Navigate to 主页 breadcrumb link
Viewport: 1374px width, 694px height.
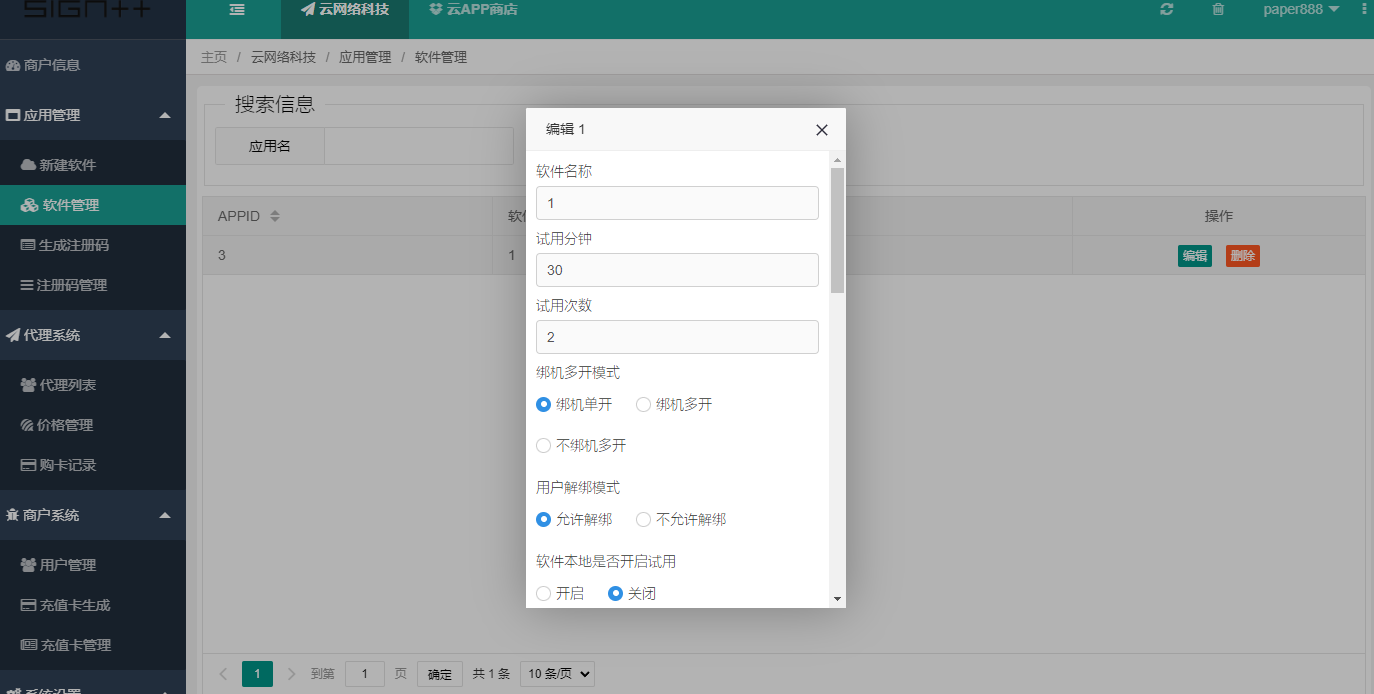point(214,57)
